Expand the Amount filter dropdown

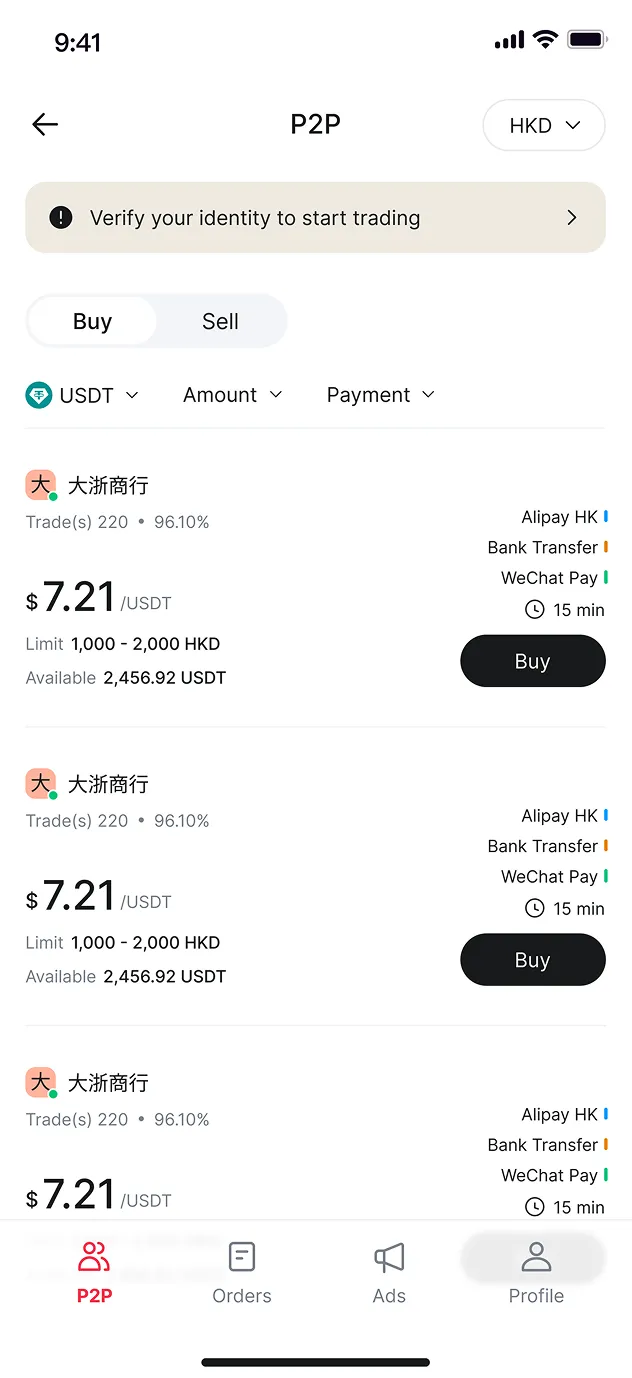[232, 395]
